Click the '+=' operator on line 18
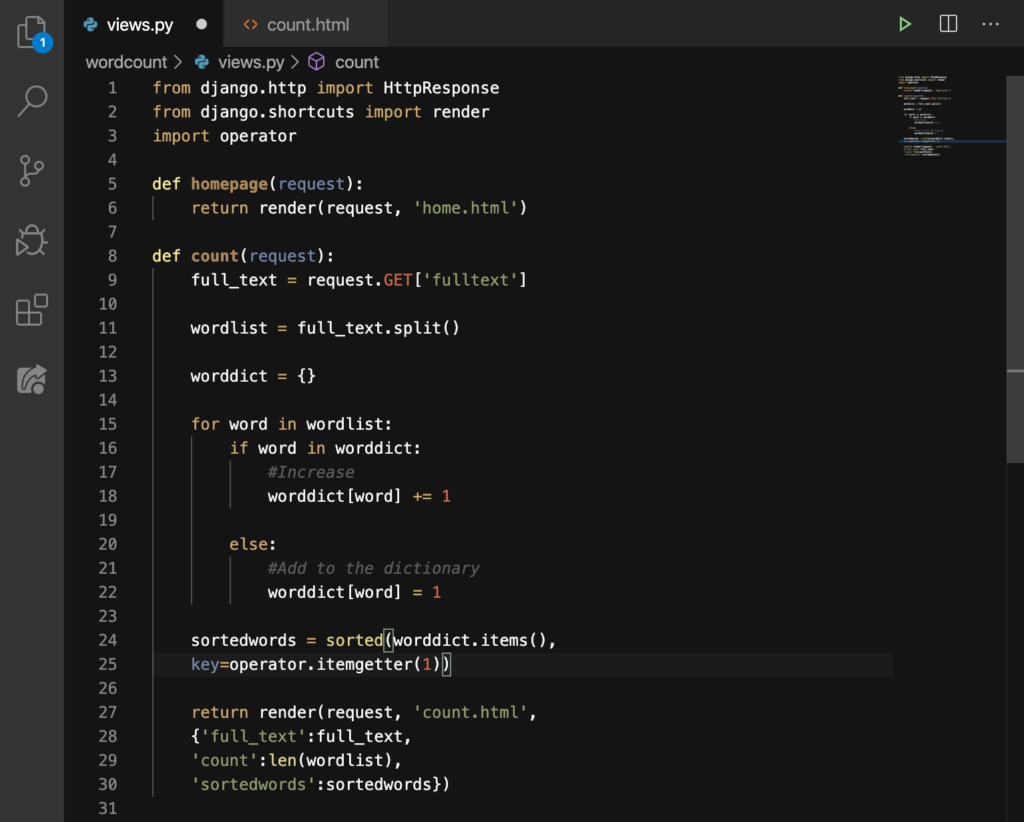This screenshot has height=822, width=1024. [x=422, y=496]
